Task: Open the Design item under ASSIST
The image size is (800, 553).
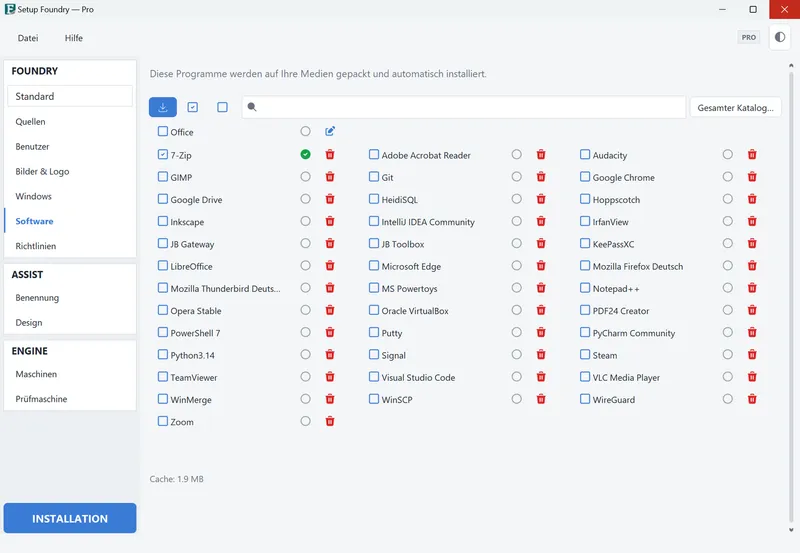Action: coord(70,322)
